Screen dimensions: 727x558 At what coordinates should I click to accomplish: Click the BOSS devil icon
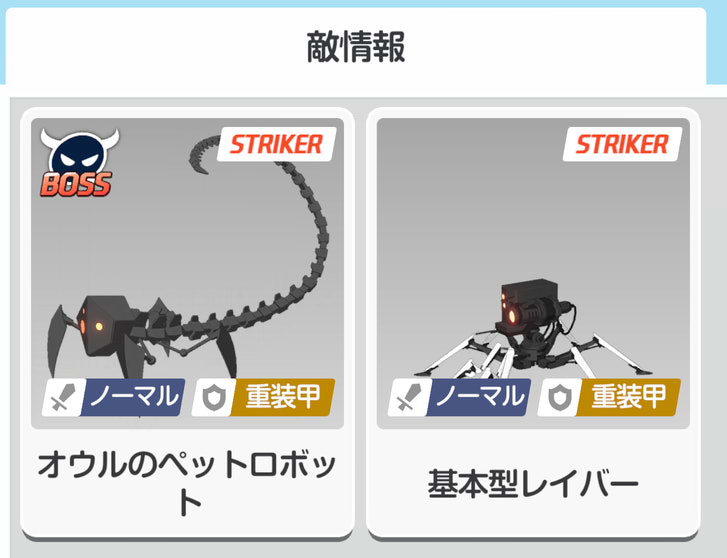79,162
